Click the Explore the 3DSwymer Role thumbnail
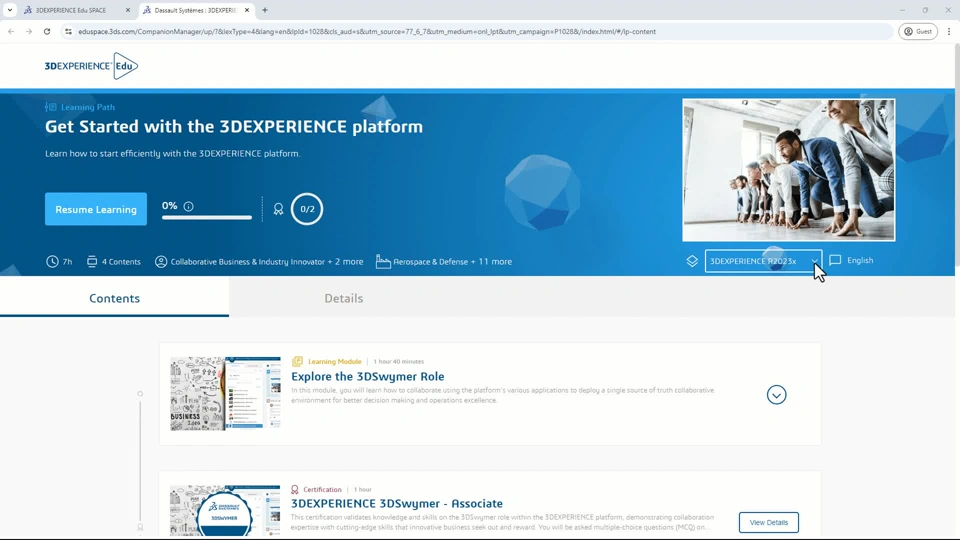This screenshot has height=540, width=960. (x=225, y=394)
